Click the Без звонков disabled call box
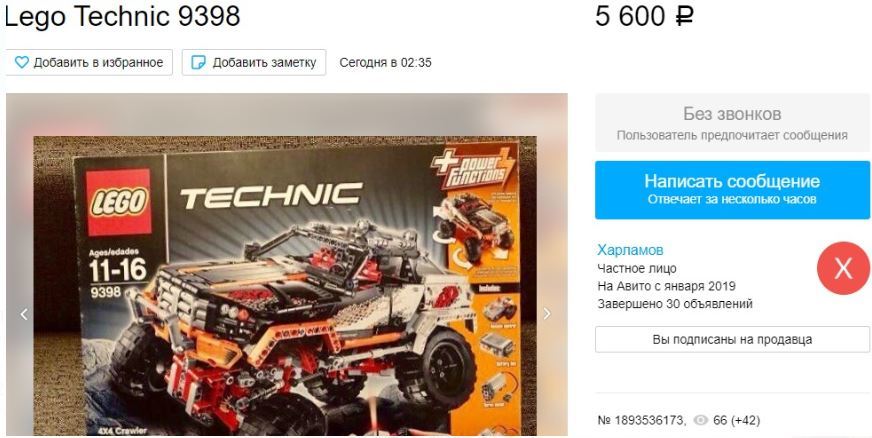Screen dimensions: 872x438 pos(732,123)
